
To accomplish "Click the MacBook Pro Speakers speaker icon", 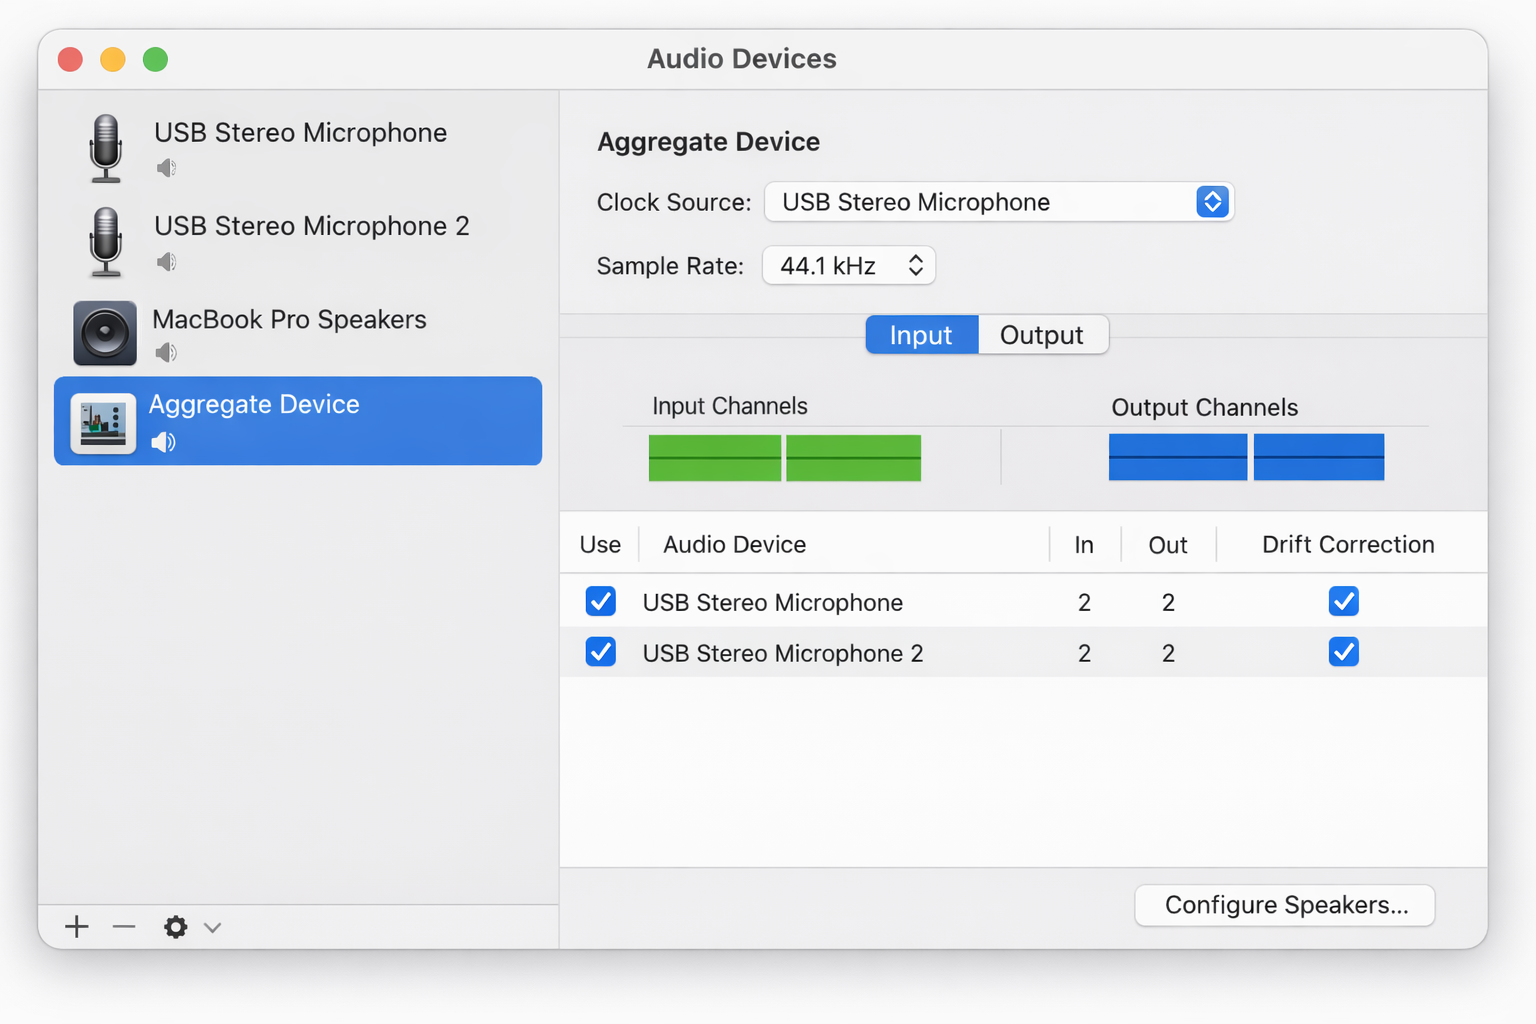I will tap(105, 333).
